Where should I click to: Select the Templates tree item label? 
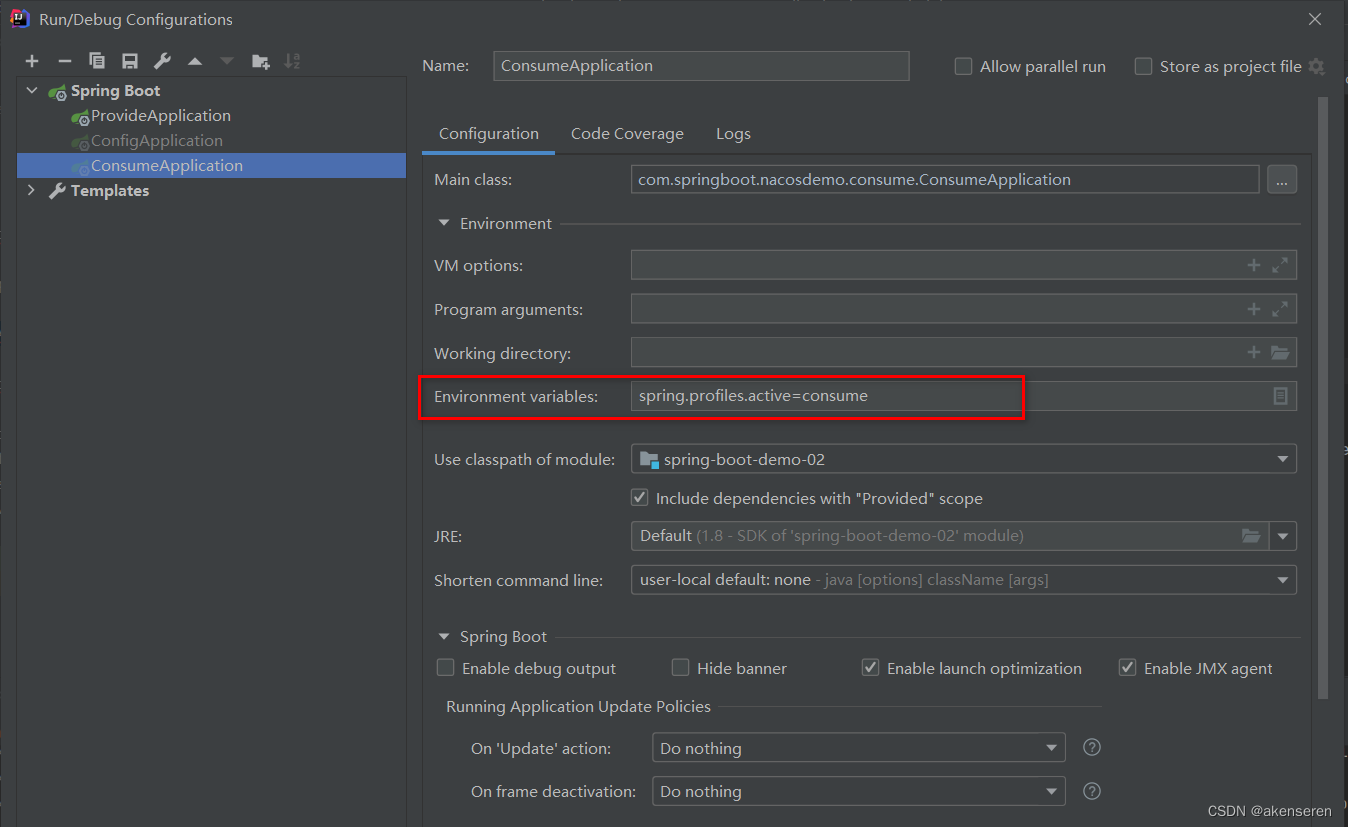click(x=110, y=191)
